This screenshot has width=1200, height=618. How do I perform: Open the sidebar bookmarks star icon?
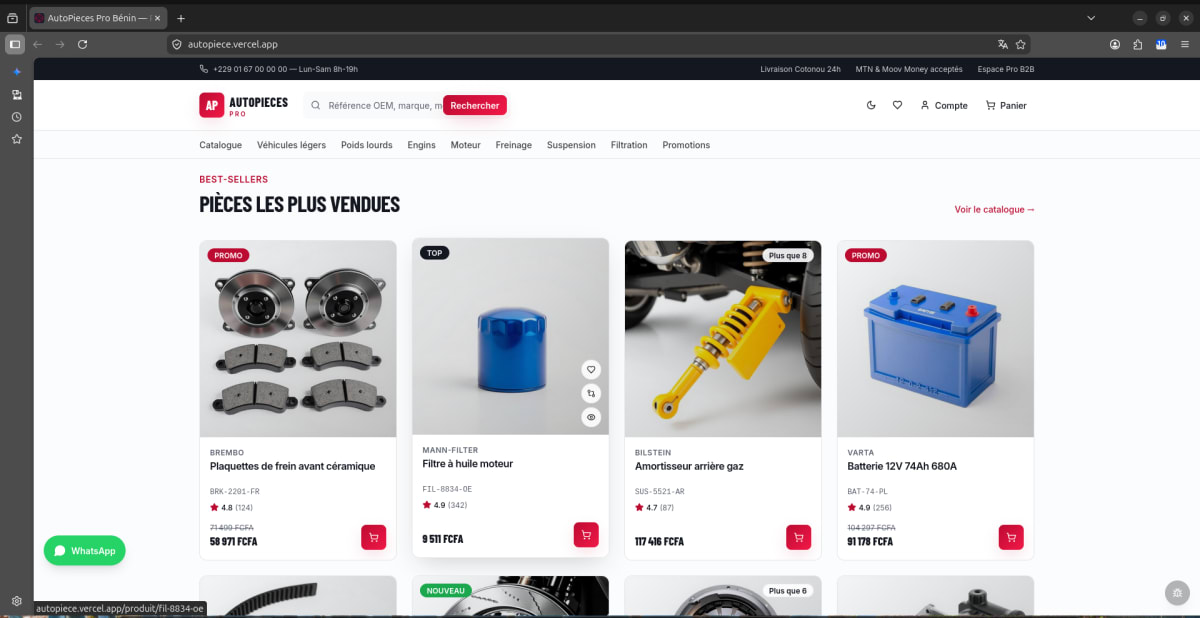tap(16, 139)
